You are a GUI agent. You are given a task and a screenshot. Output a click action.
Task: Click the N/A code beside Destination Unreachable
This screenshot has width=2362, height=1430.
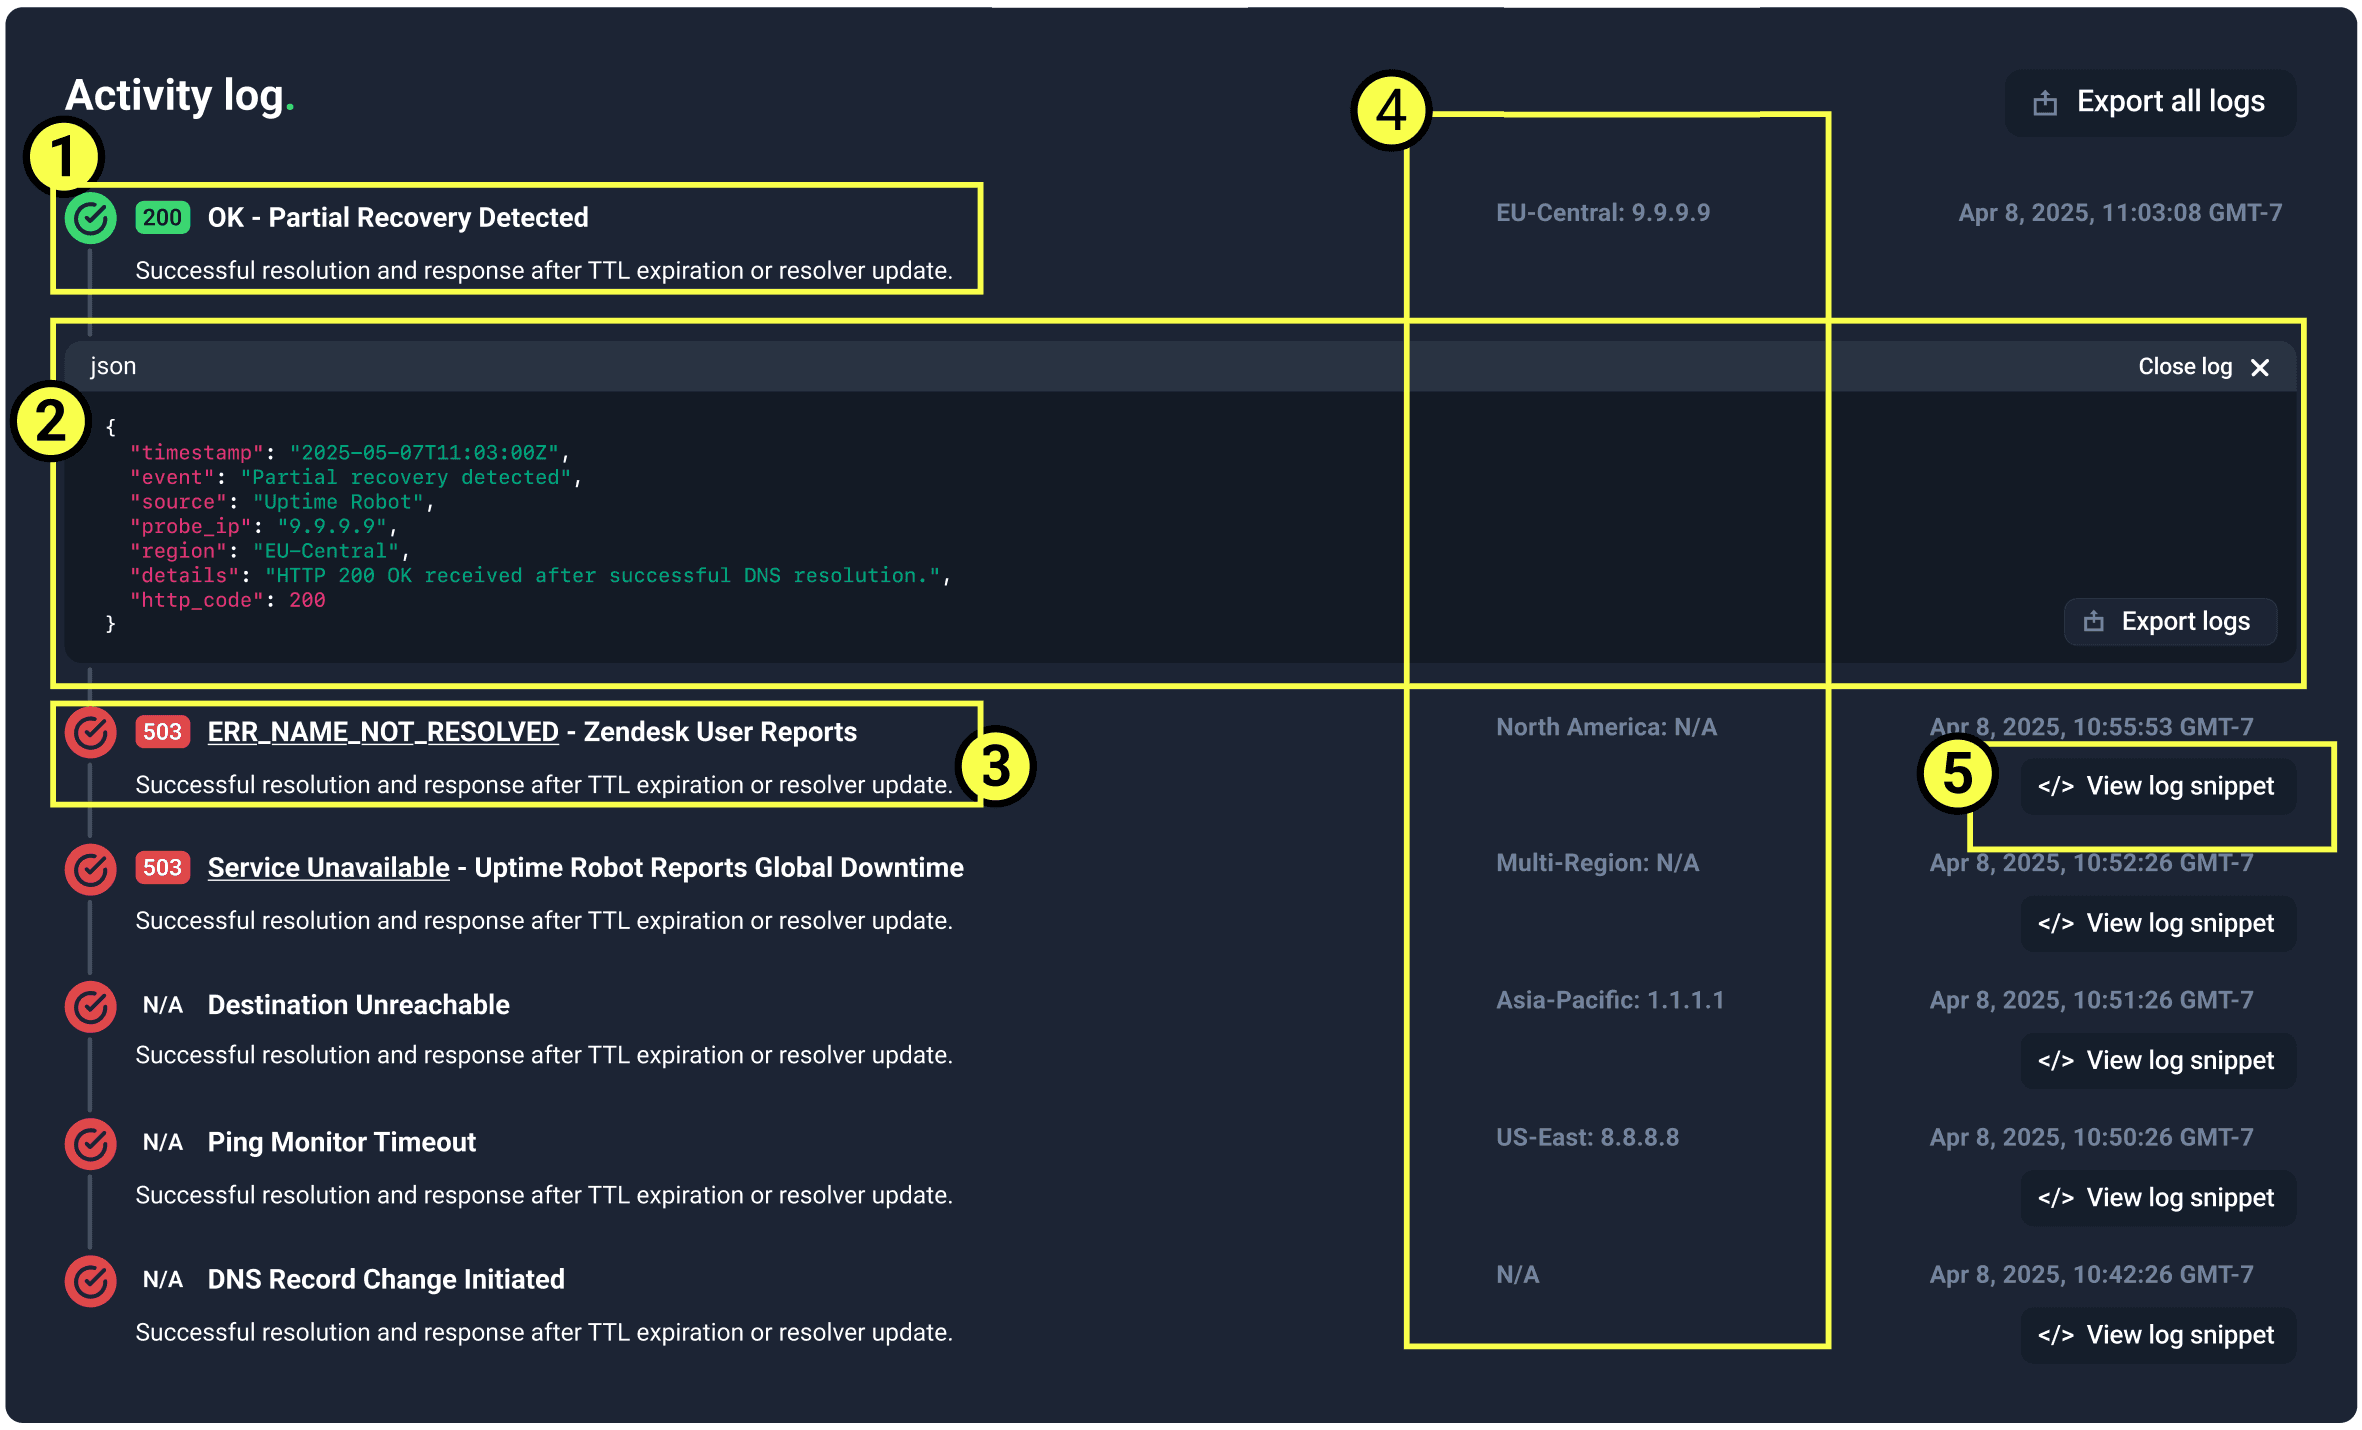162,1005
